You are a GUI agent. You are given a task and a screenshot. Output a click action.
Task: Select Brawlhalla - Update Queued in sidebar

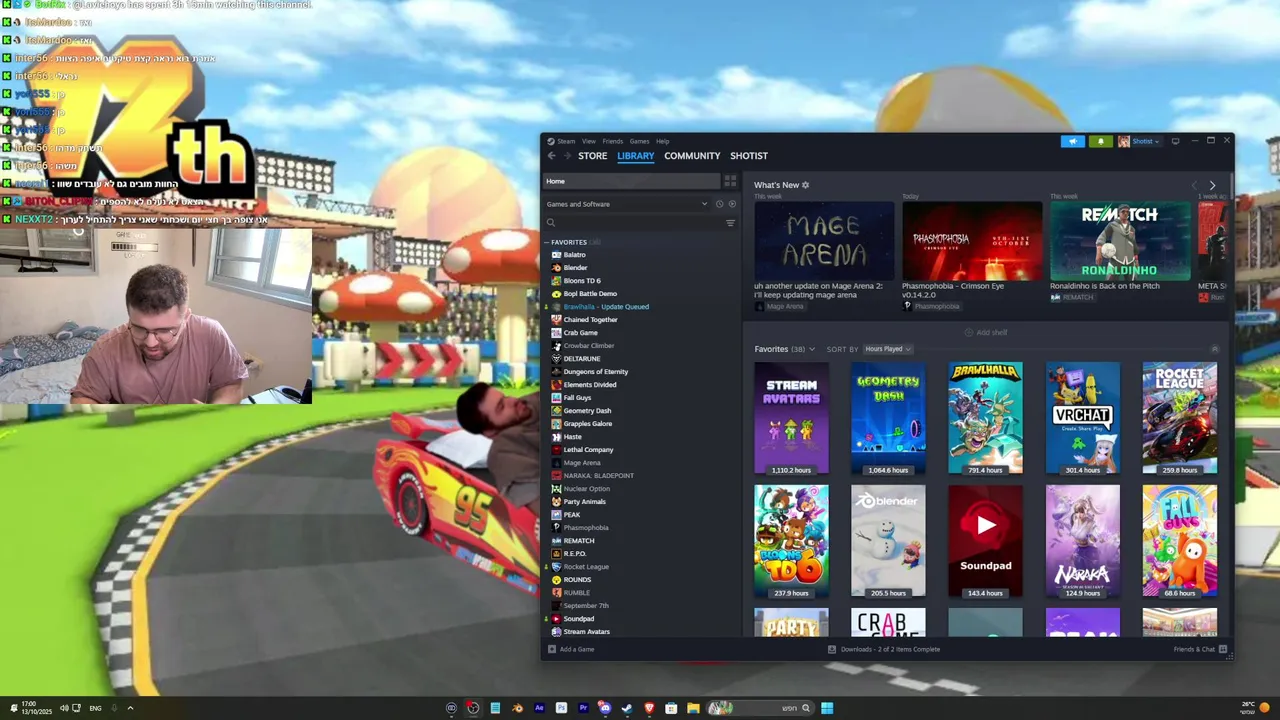click(x=606, y=307)
